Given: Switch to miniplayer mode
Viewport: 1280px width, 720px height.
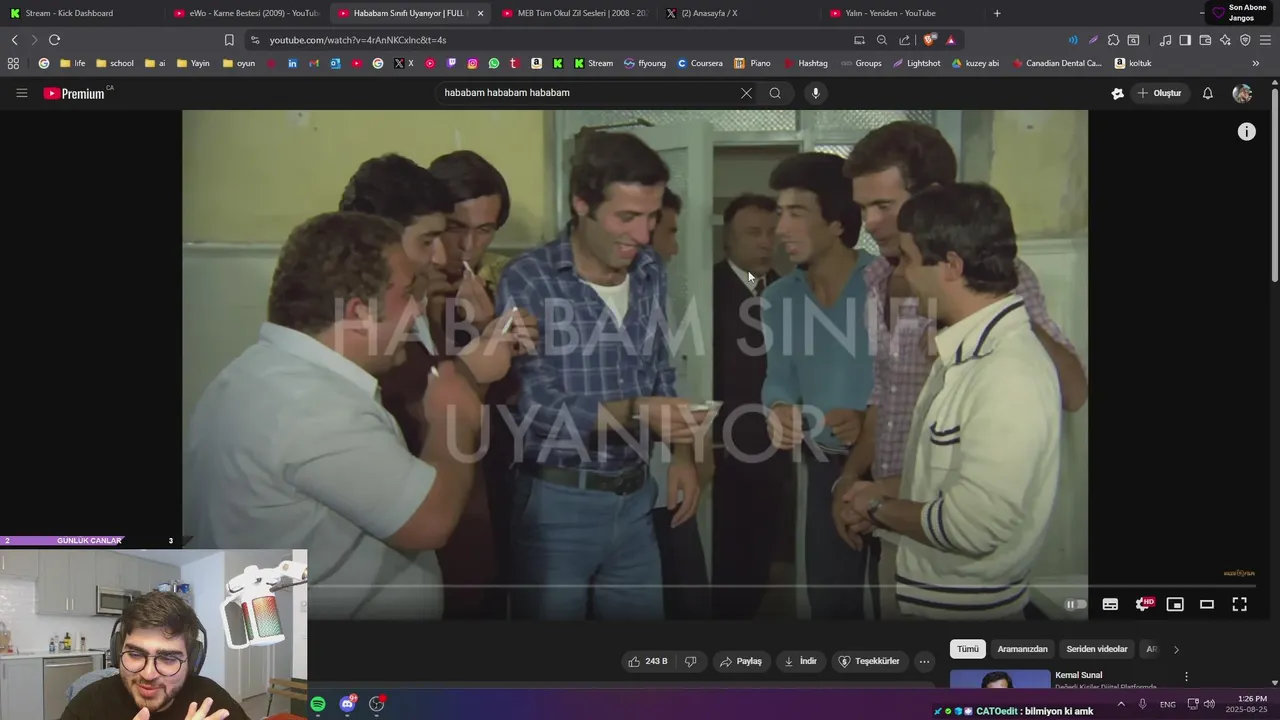Looking at the screenshot, I should pos(1175,604).
